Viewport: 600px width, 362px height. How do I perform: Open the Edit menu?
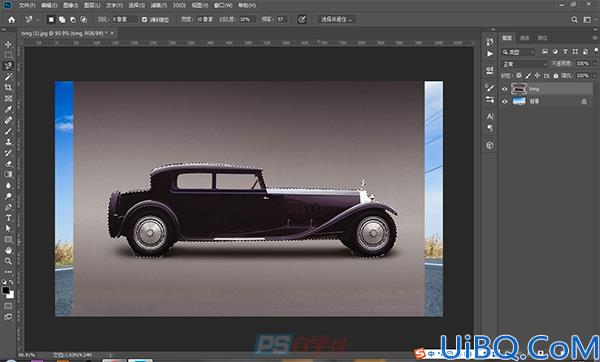click(x=49, y=5)
